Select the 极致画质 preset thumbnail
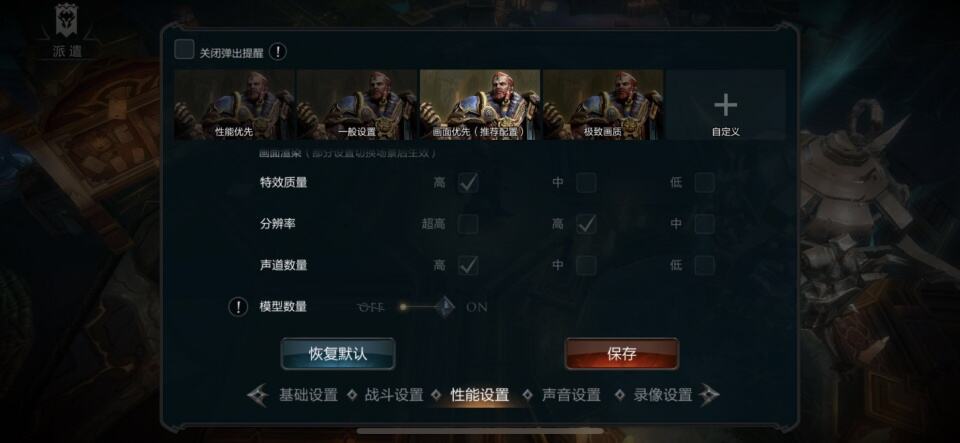 pyautogui.click(x=603, y=105)
